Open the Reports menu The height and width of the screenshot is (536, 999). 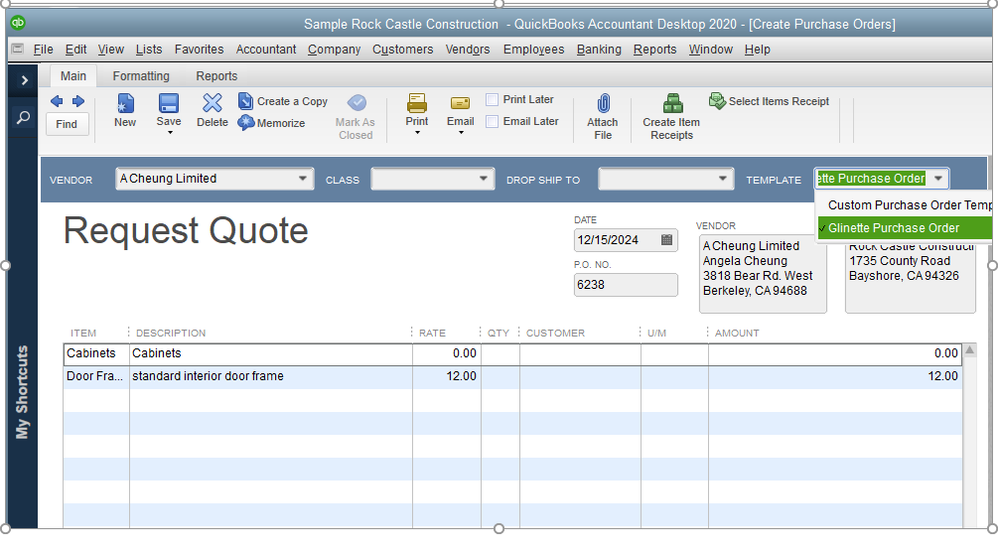[654, 49]
